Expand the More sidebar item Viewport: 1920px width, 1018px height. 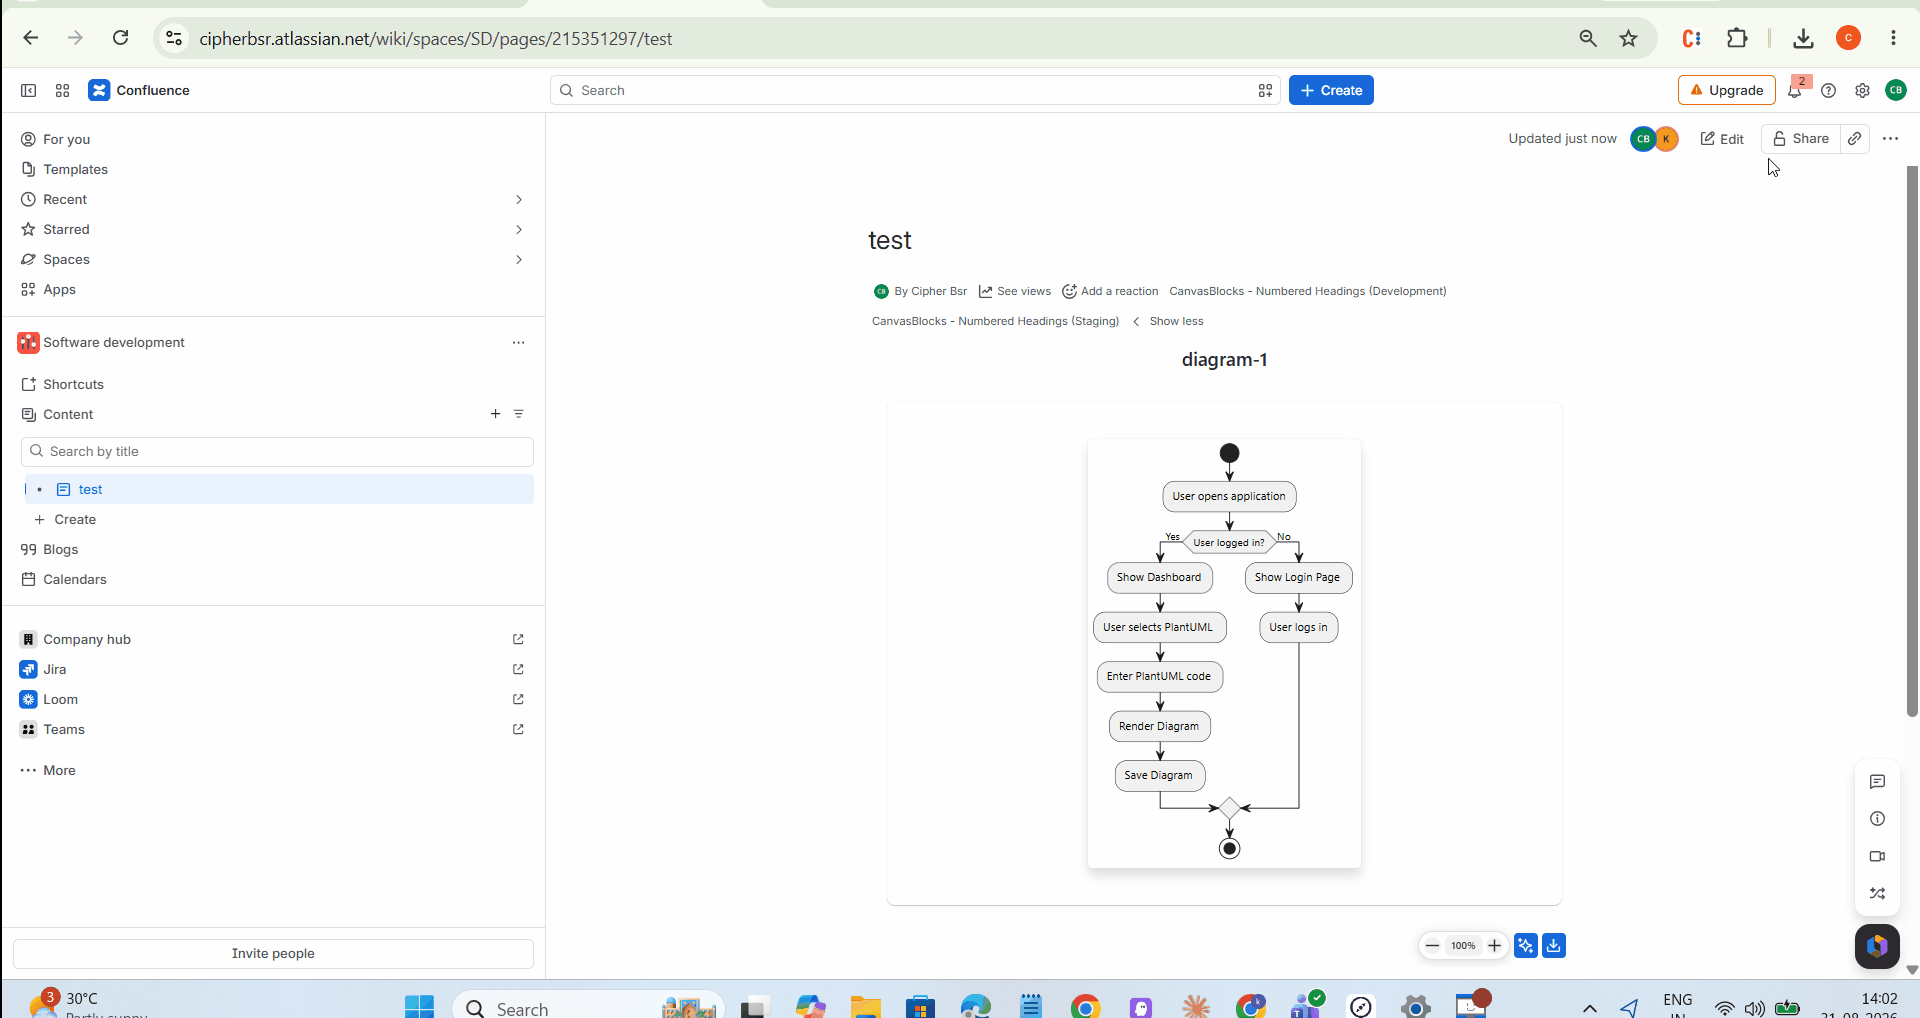click(48, 770)
